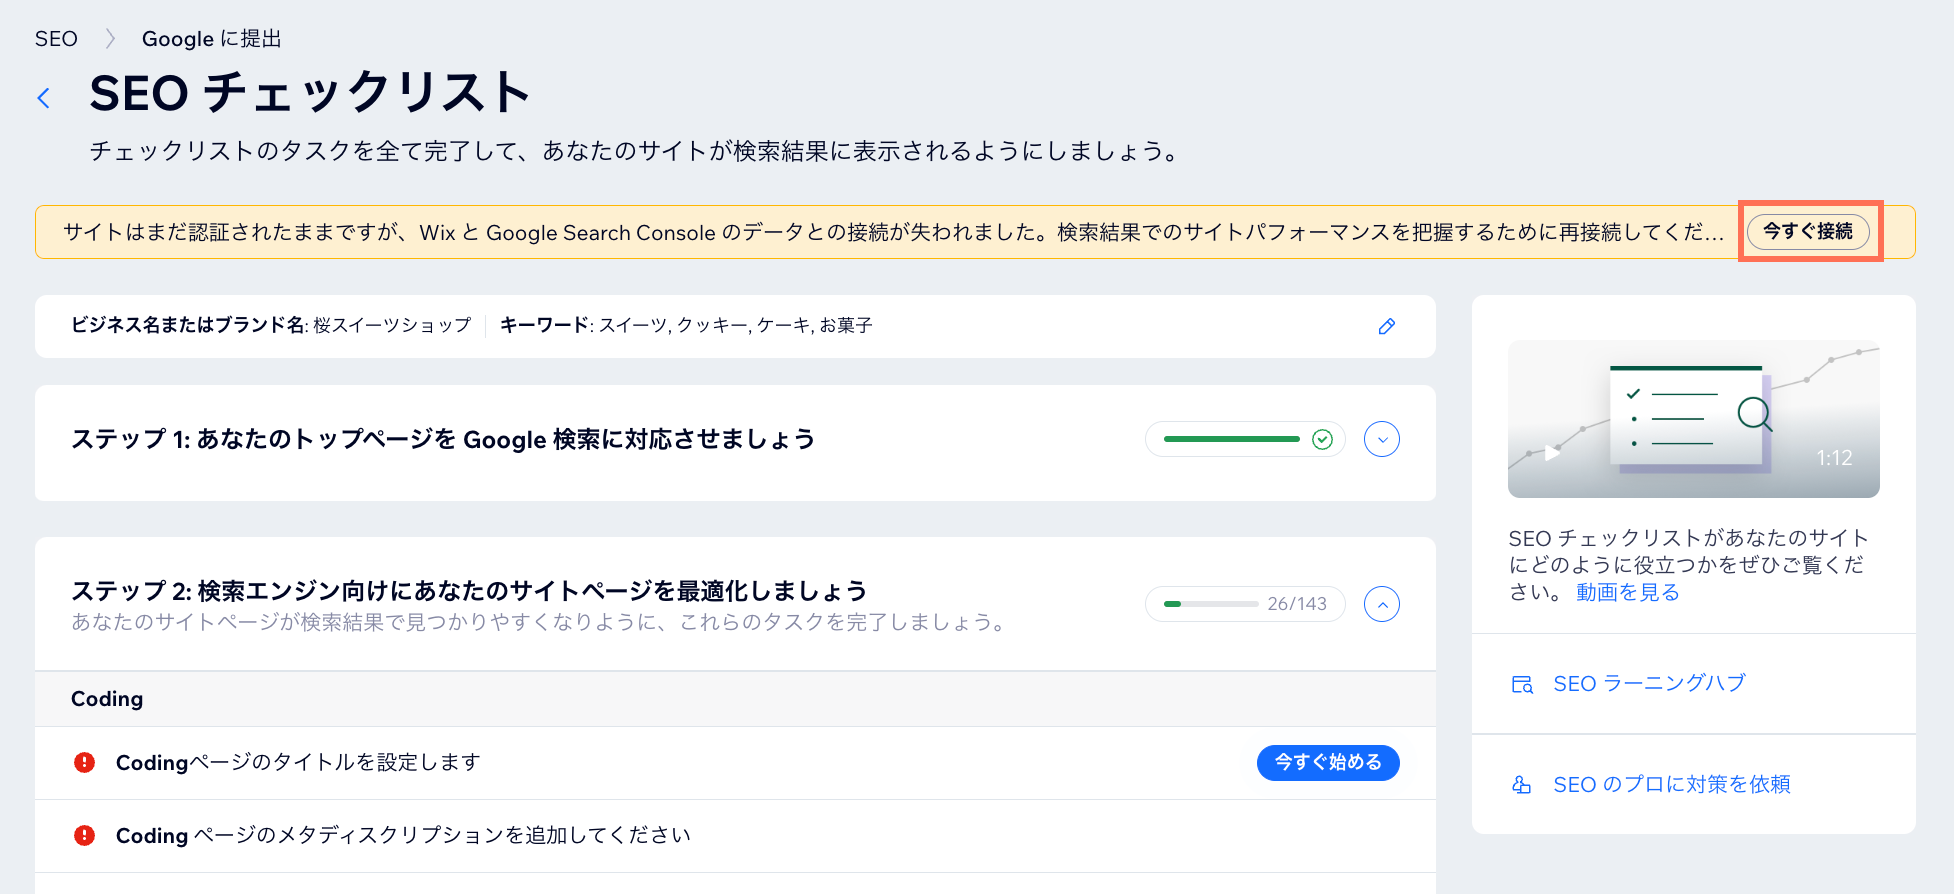Expand Step 1 with the down chevron
Viewport: 1954px width, 894px height.
[1381, 440]
